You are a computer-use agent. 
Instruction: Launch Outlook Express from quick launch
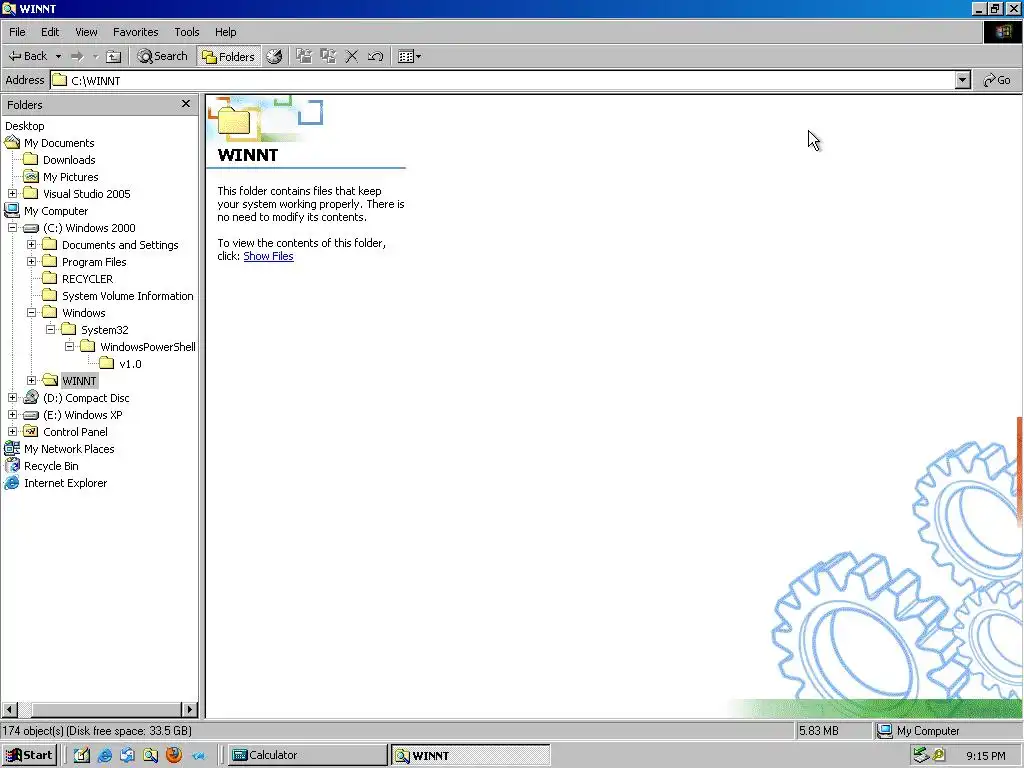pyautogui.click(x=127, y=755)
